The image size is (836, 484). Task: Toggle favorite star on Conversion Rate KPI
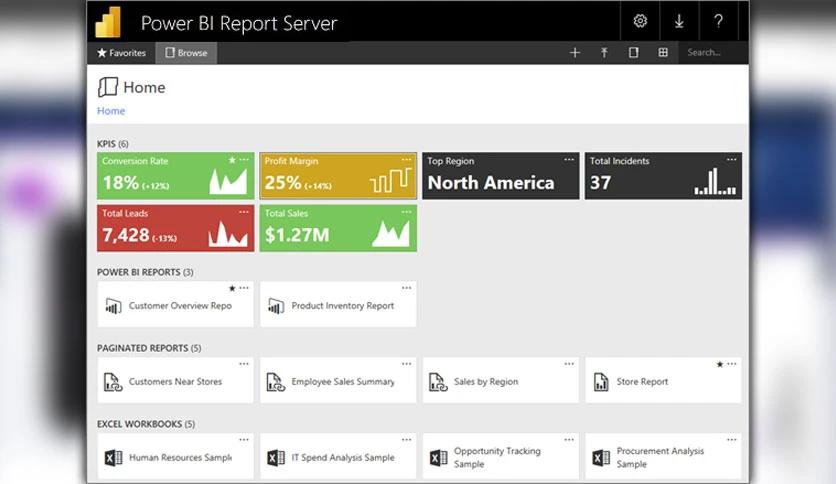click(x=232, y=160)
